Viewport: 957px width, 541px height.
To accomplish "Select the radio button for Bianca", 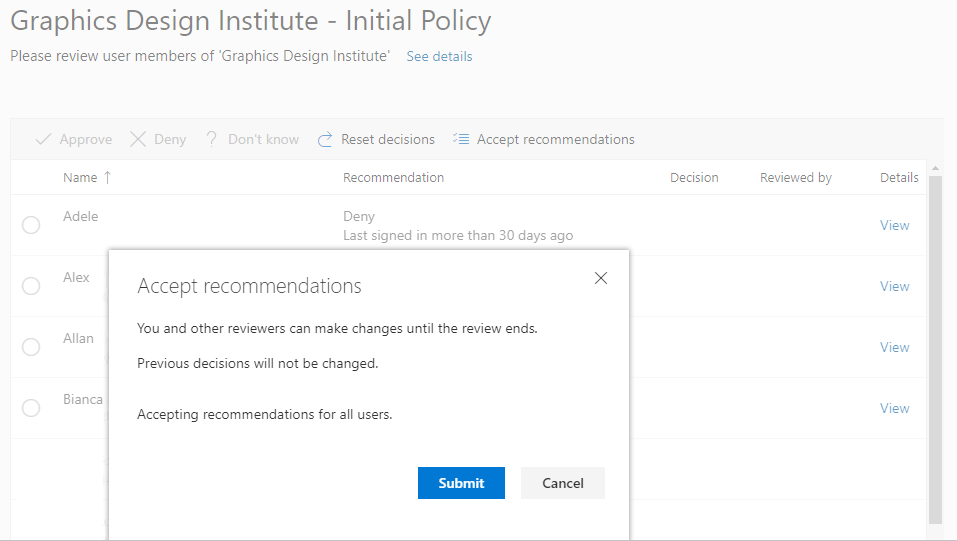I will point(31,408).
